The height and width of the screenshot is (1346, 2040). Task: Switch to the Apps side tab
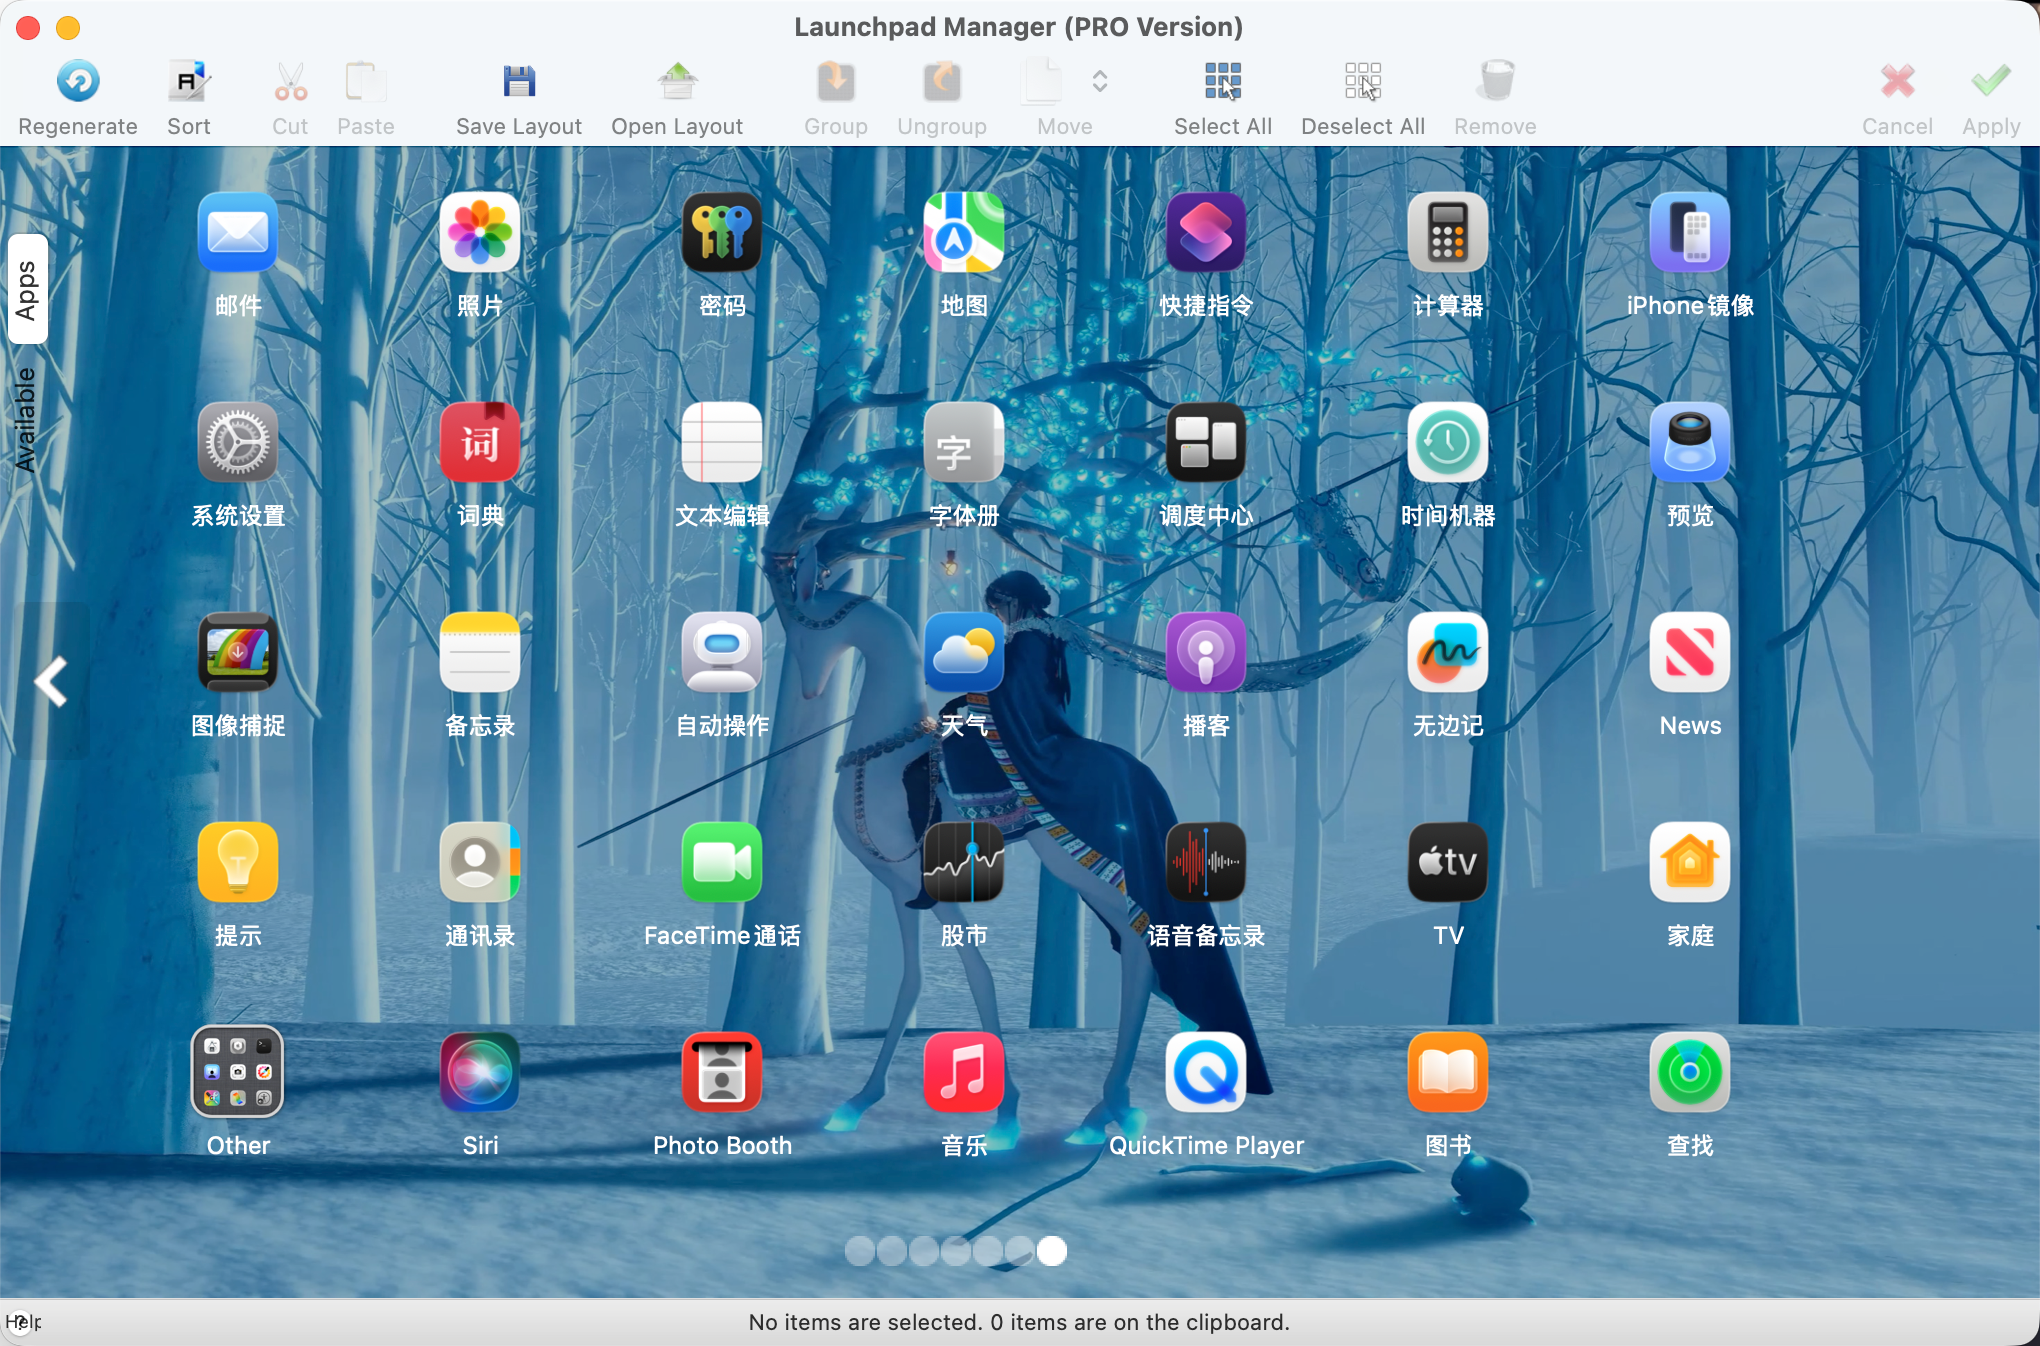pos(27,290)
